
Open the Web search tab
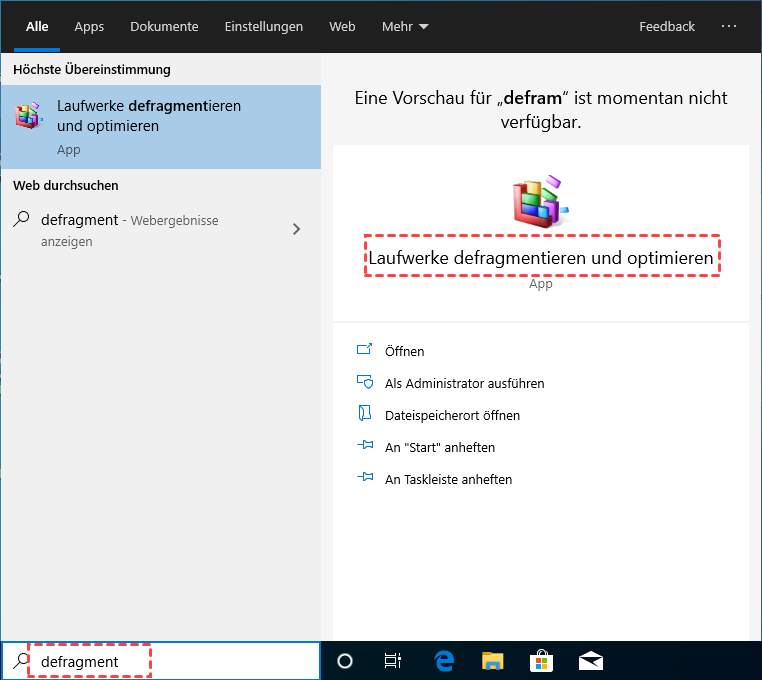342,26
